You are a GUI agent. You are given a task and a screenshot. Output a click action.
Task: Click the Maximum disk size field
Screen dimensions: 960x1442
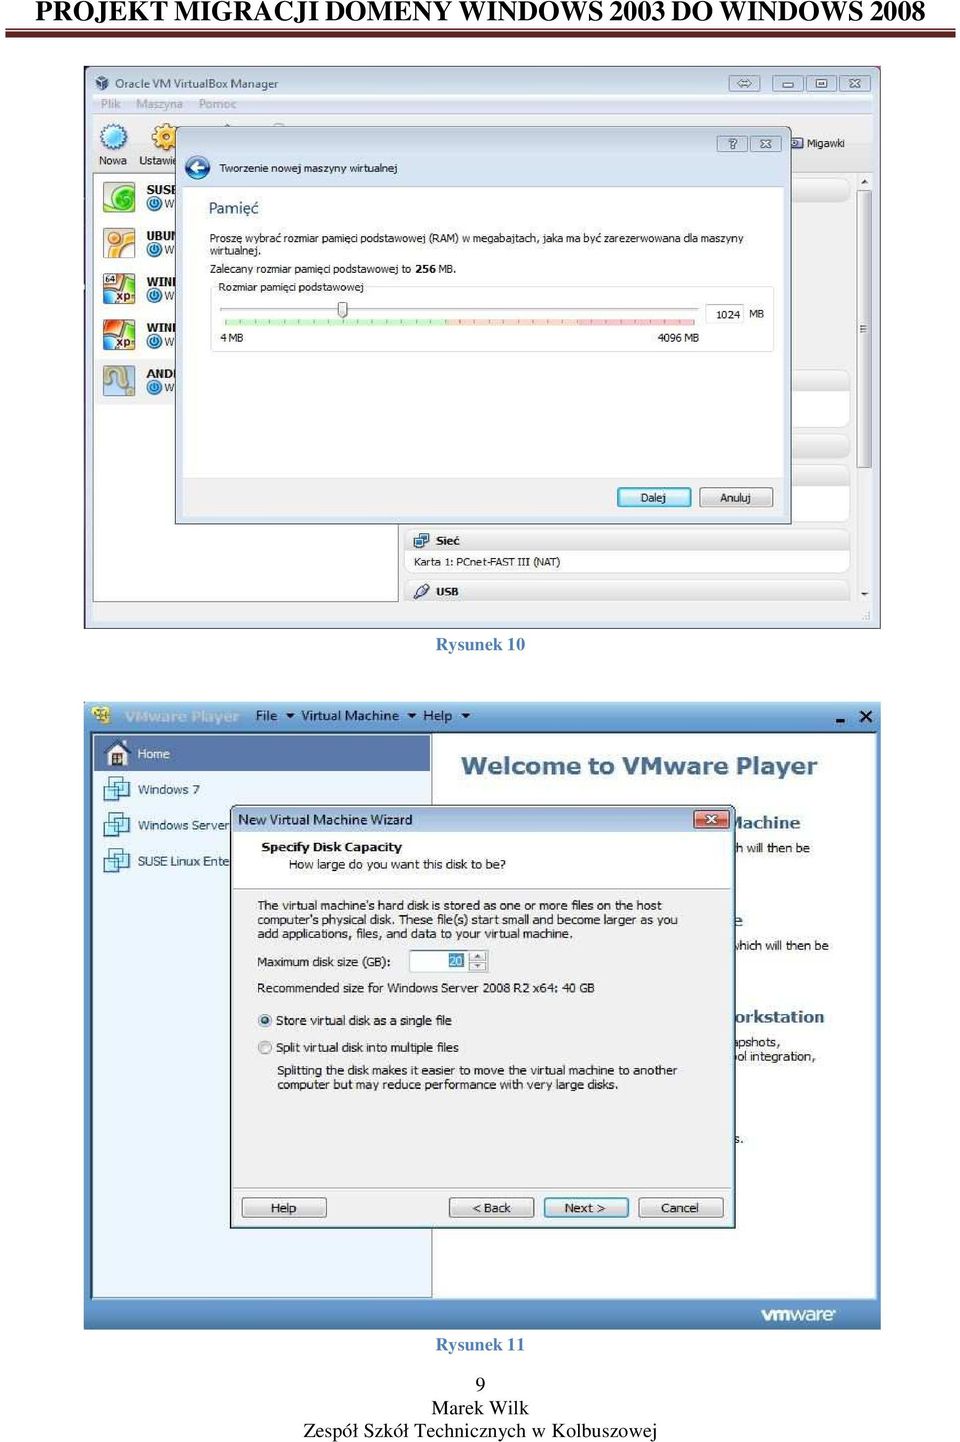pyautogui.click(x=440, y=961)
